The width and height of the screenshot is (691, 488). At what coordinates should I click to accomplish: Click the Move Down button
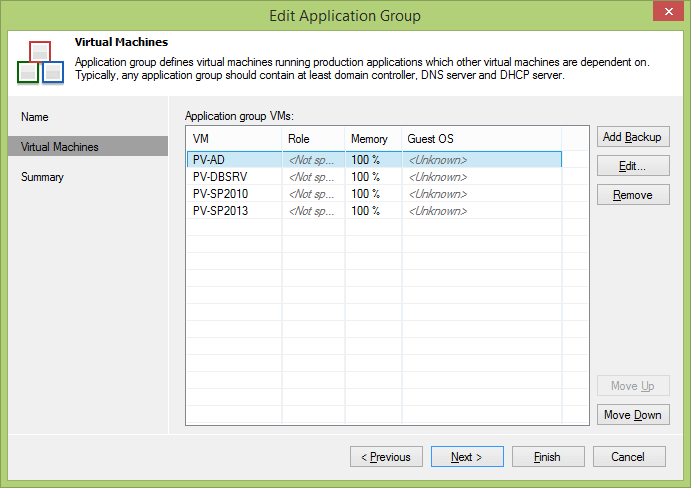(632, 415)
